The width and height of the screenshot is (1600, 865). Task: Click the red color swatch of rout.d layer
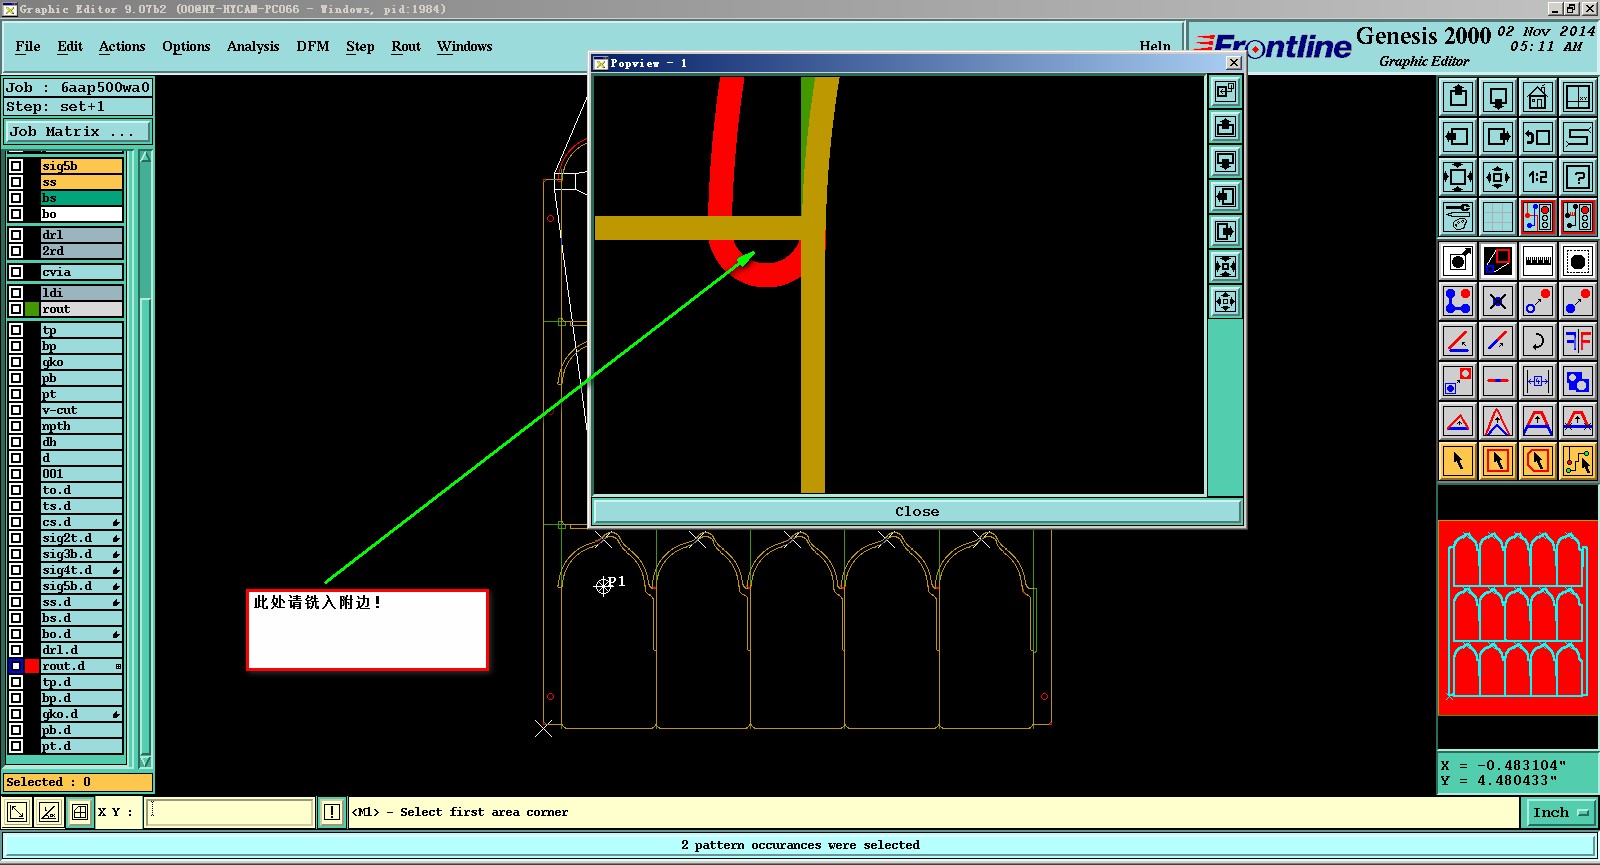(32, 666)
